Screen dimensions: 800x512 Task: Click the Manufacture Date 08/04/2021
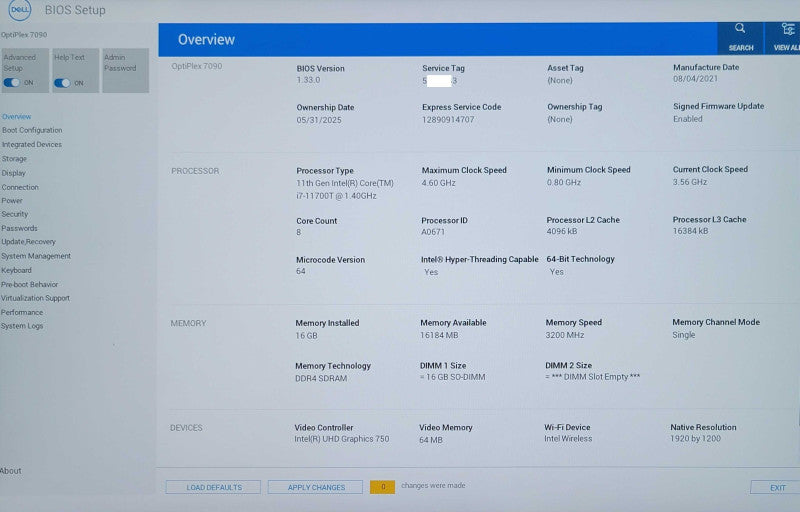[695, 79]
